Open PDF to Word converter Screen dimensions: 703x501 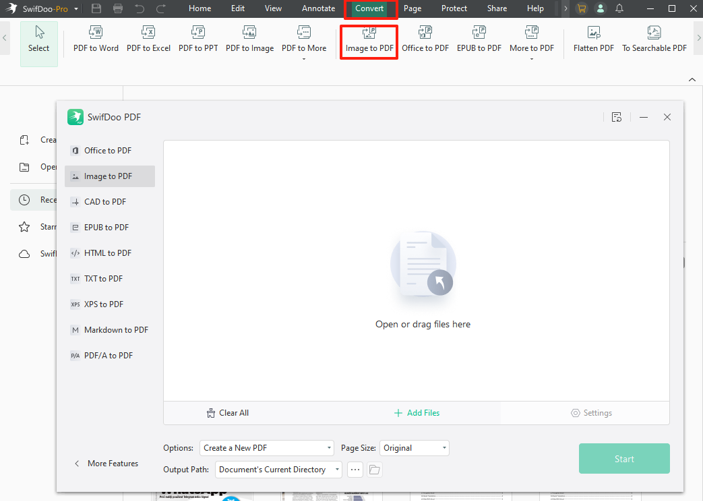[95, 39]
